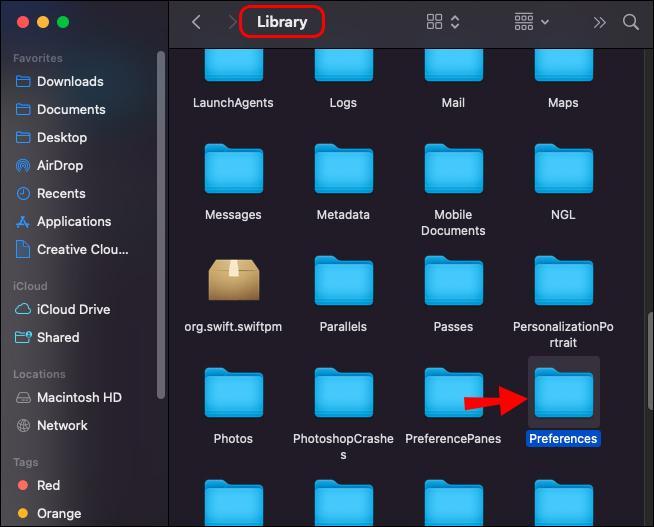Open Applications from the sidebar

click(74, 221)
